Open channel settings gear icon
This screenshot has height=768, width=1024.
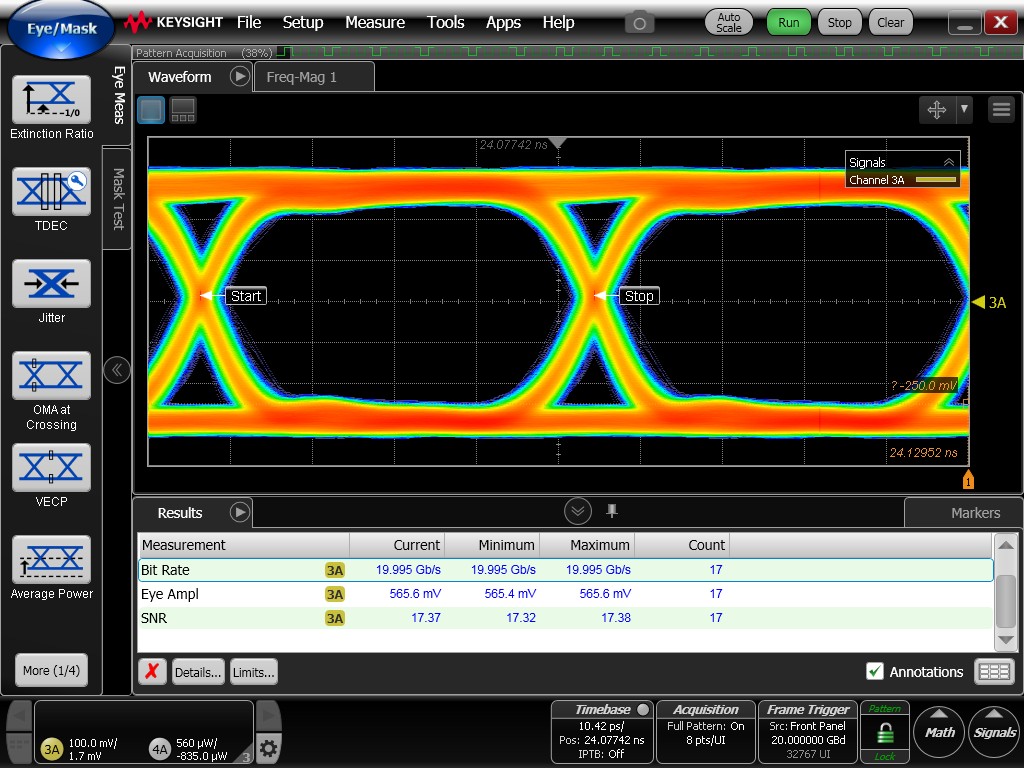268,748
